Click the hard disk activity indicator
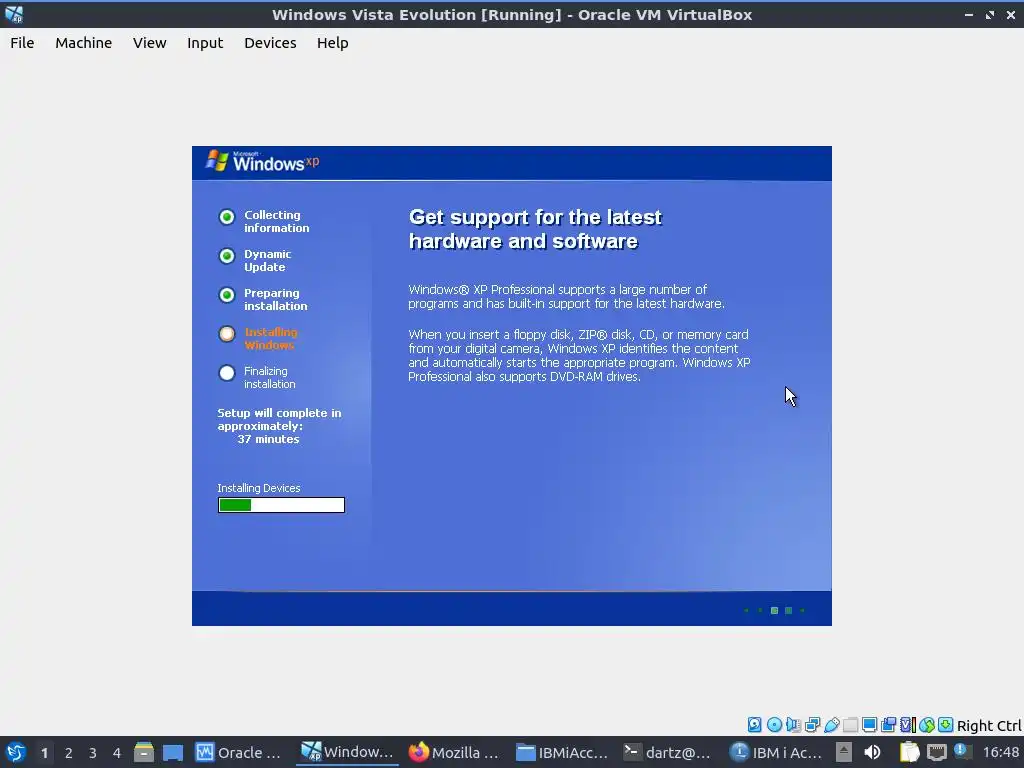This screenshot has width=1024, height=768. point(754,724)
